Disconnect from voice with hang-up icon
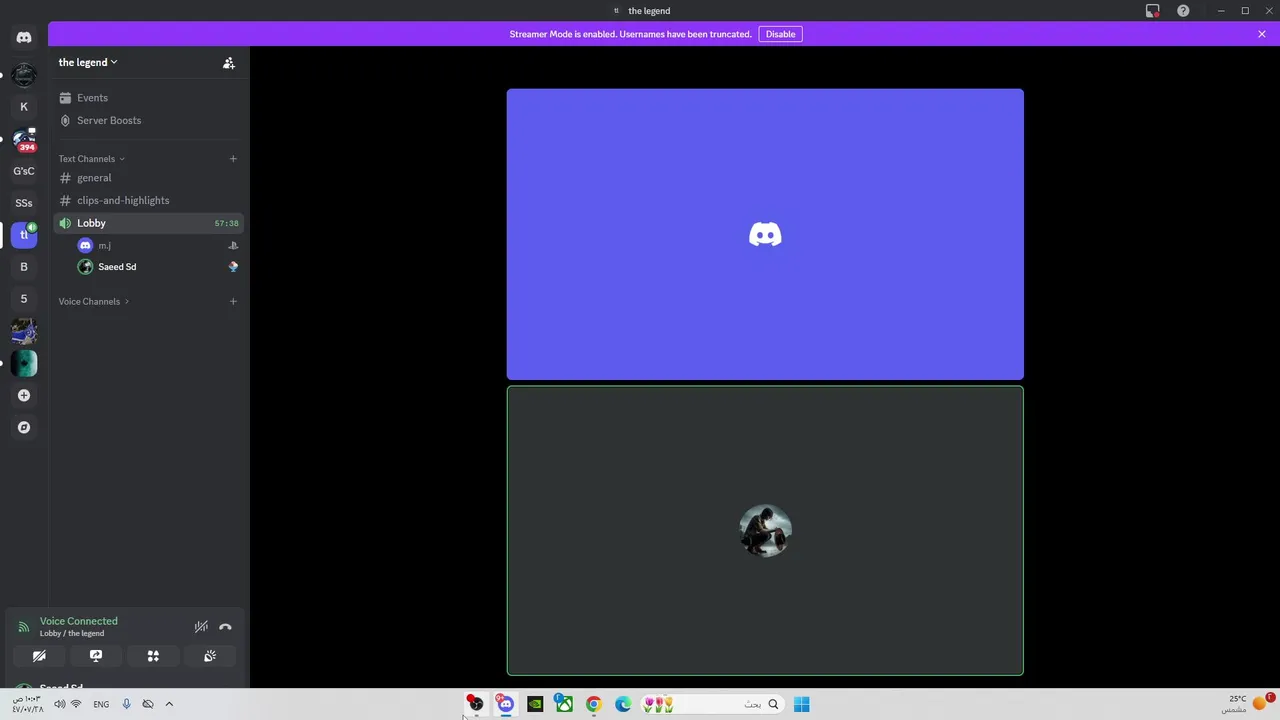This screenshot has height=720, width=1280. (x=225, y=627)
